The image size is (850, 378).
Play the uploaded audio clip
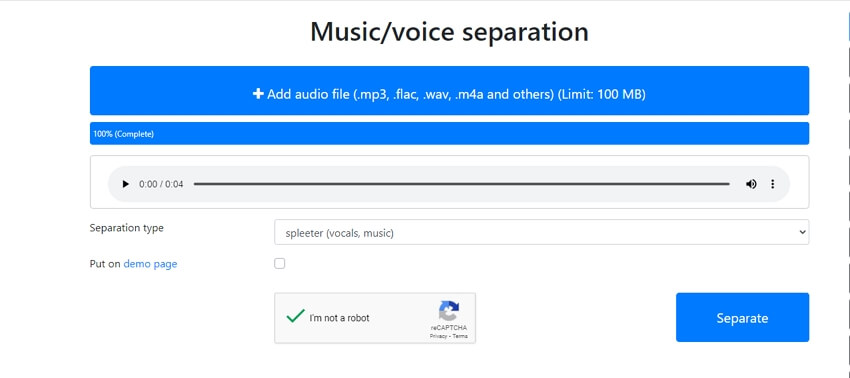point(125,184)
